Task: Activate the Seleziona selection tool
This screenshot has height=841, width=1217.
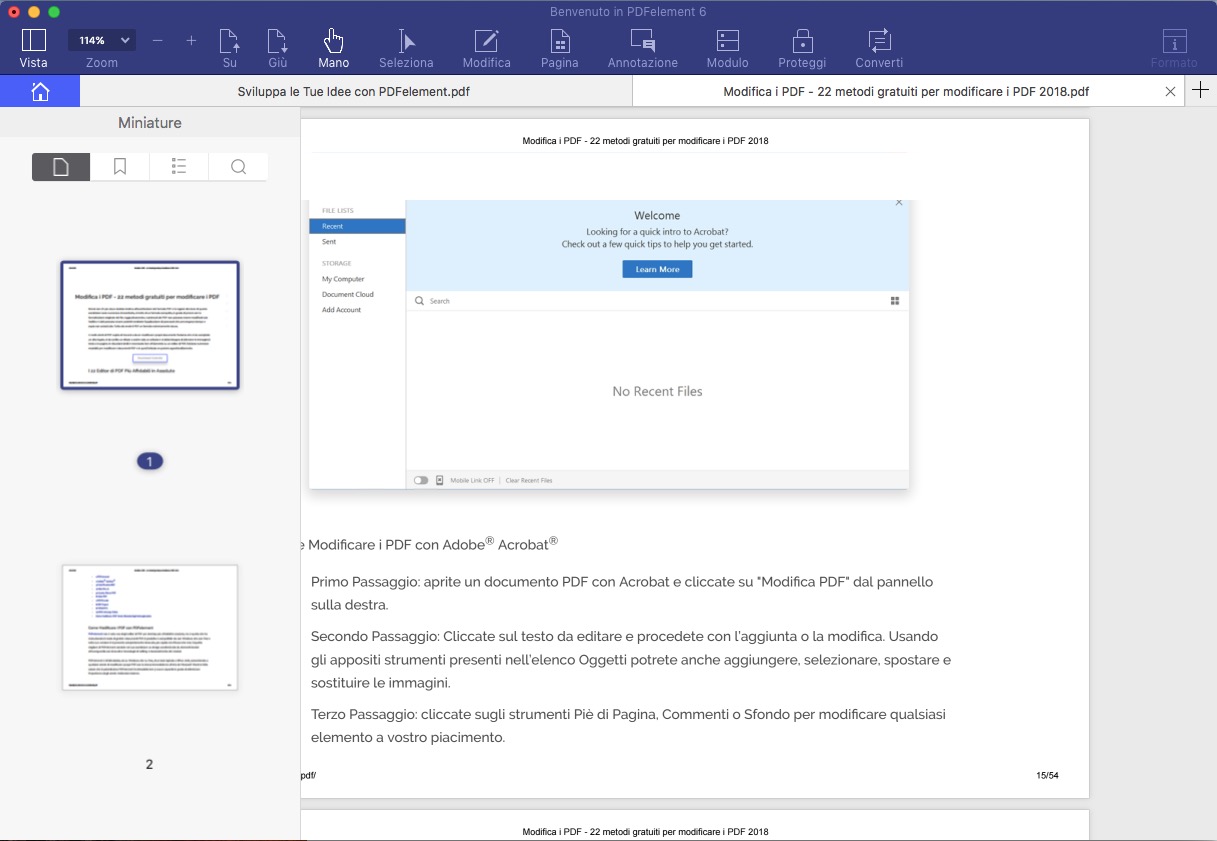Action: tap(406, 47)
